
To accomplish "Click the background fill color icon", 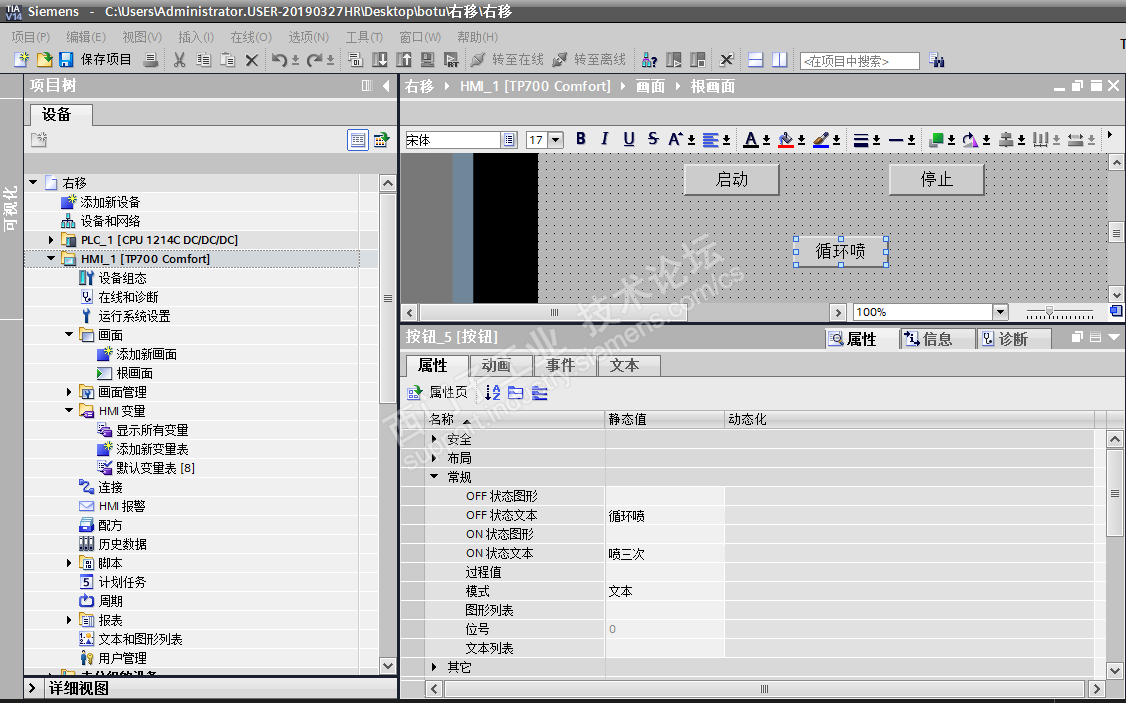I will pos(786,140).
